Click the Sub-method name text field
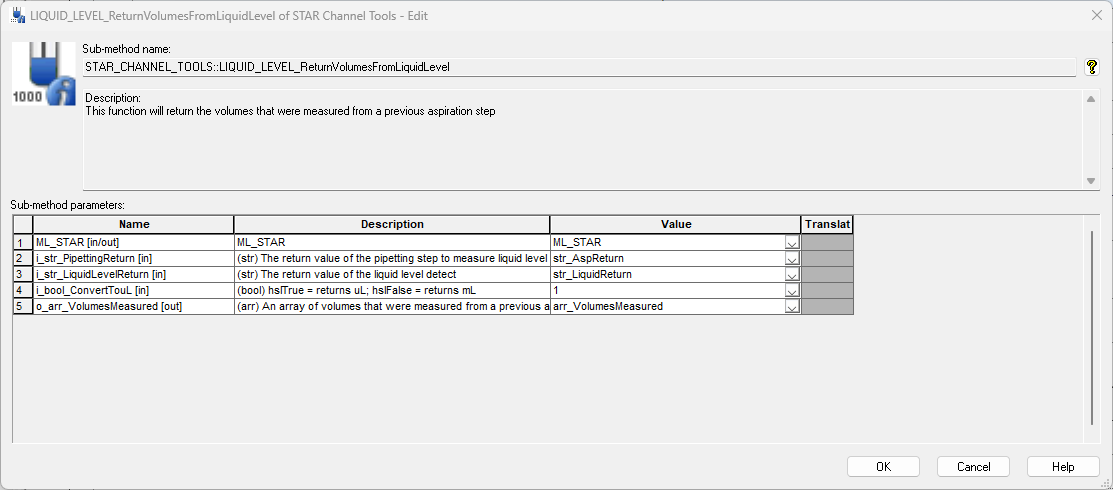Screen dimensions: 1113x490 pos(578,67)
